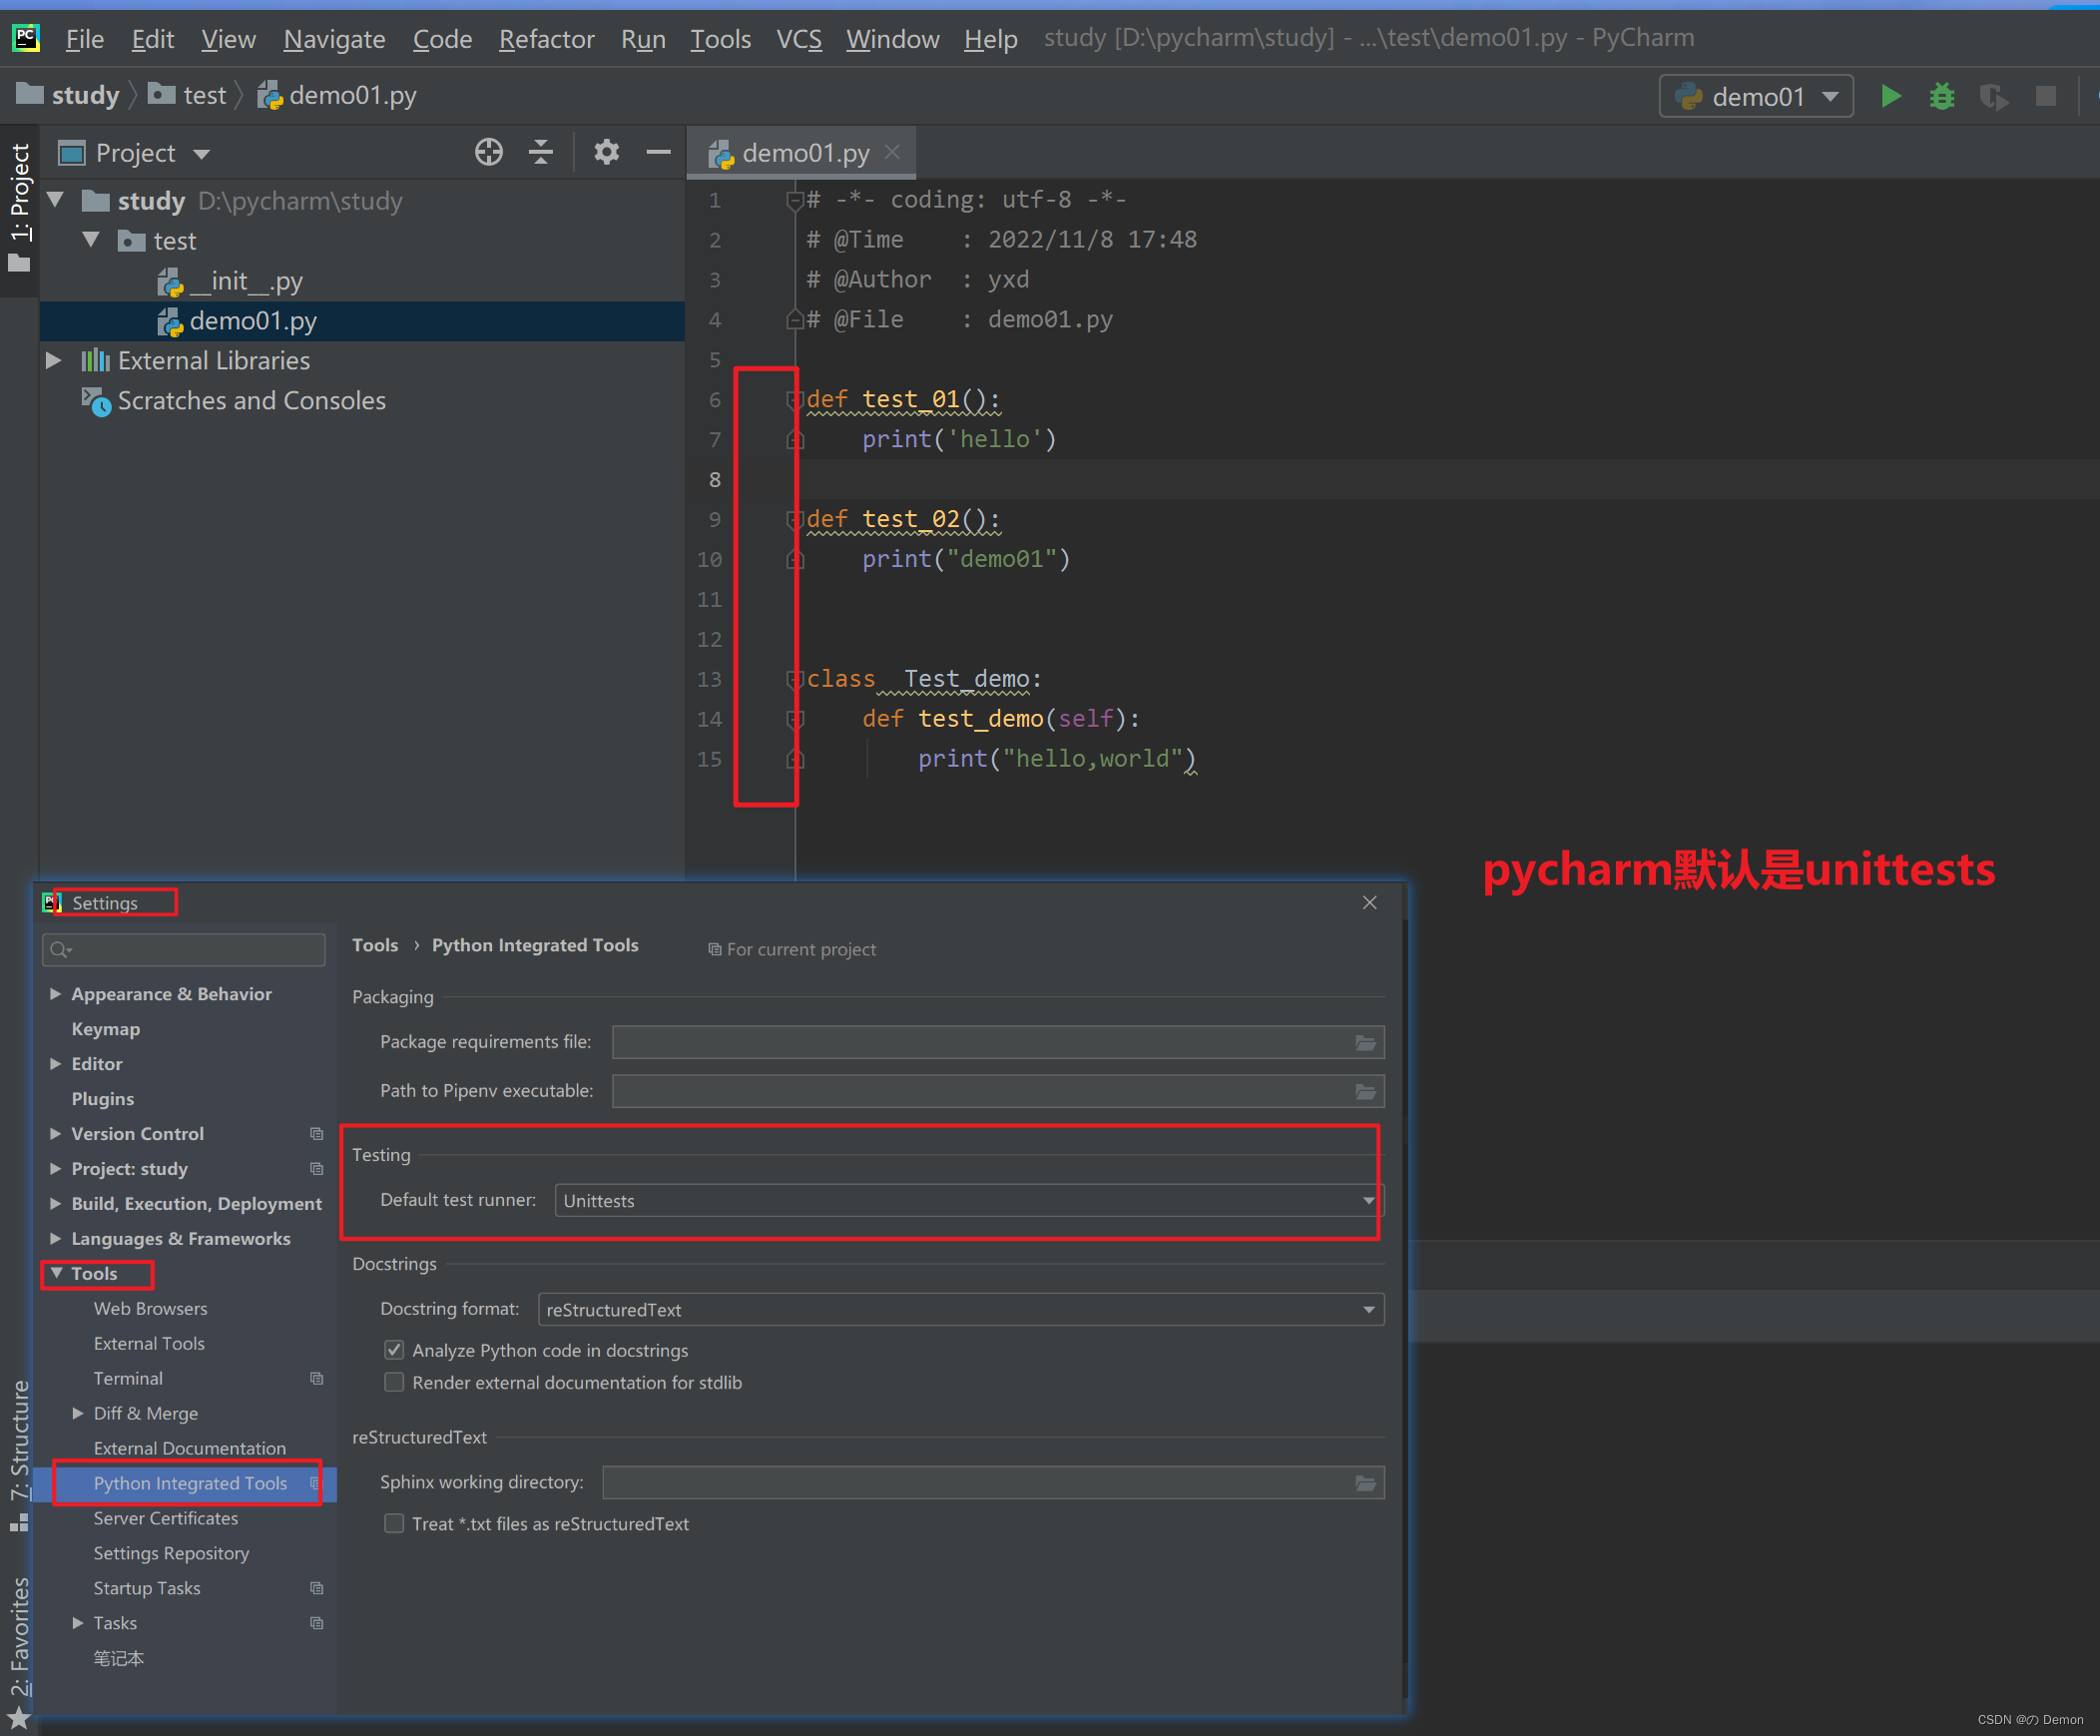Click project-level icon beside Version Control
Viewport: 2100px width, 1736px height.
coord(317,1134)
